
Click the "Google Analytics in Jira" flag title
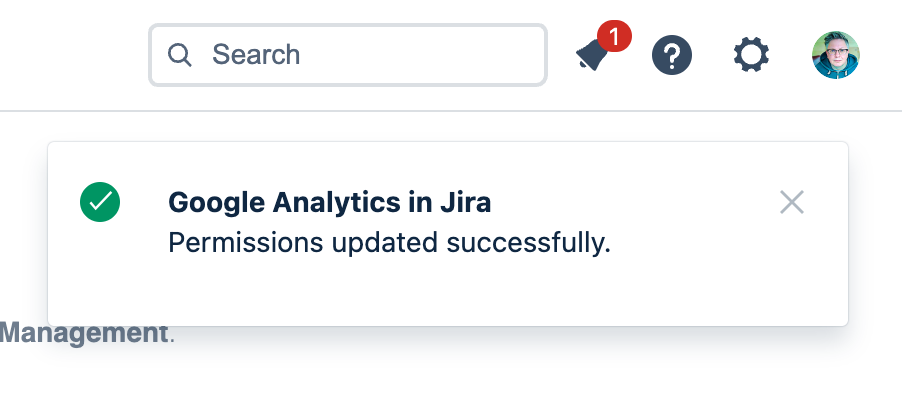tap(330, 203)
